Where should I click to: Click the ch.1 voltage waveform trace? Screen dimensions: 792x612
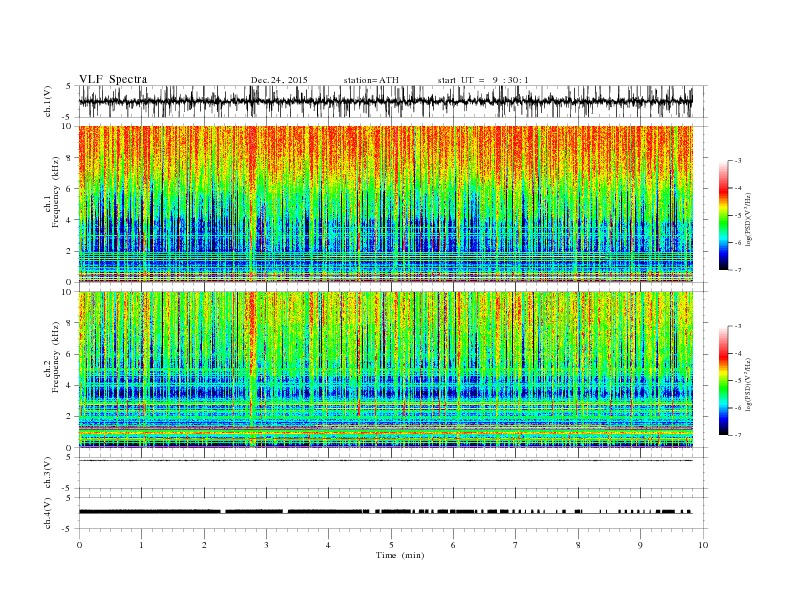[385, 101]
